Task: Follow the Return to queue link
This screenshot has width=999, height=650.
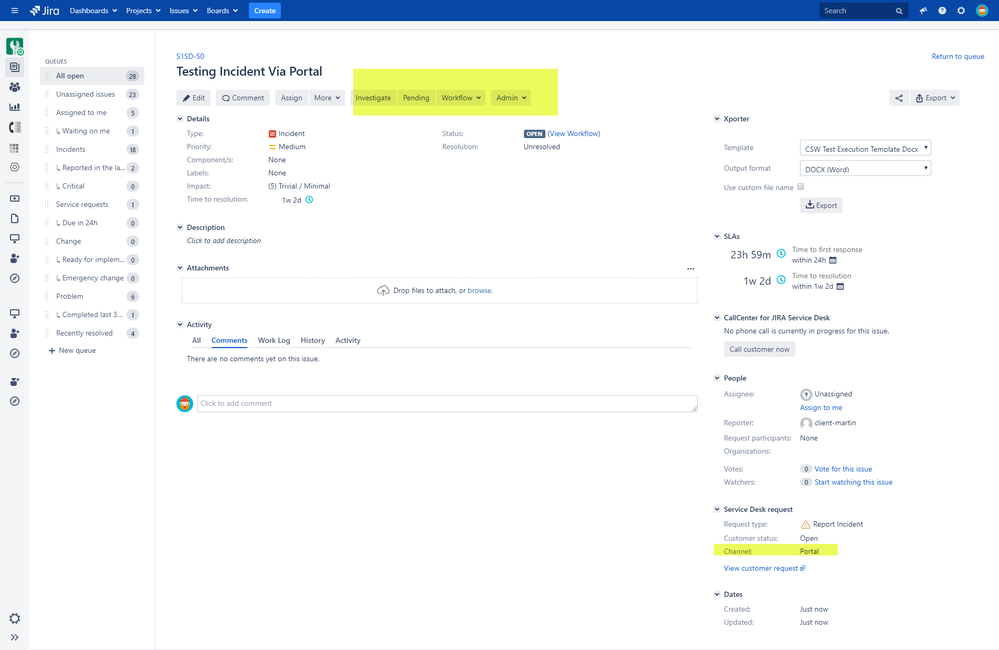Action: [958, 57]
